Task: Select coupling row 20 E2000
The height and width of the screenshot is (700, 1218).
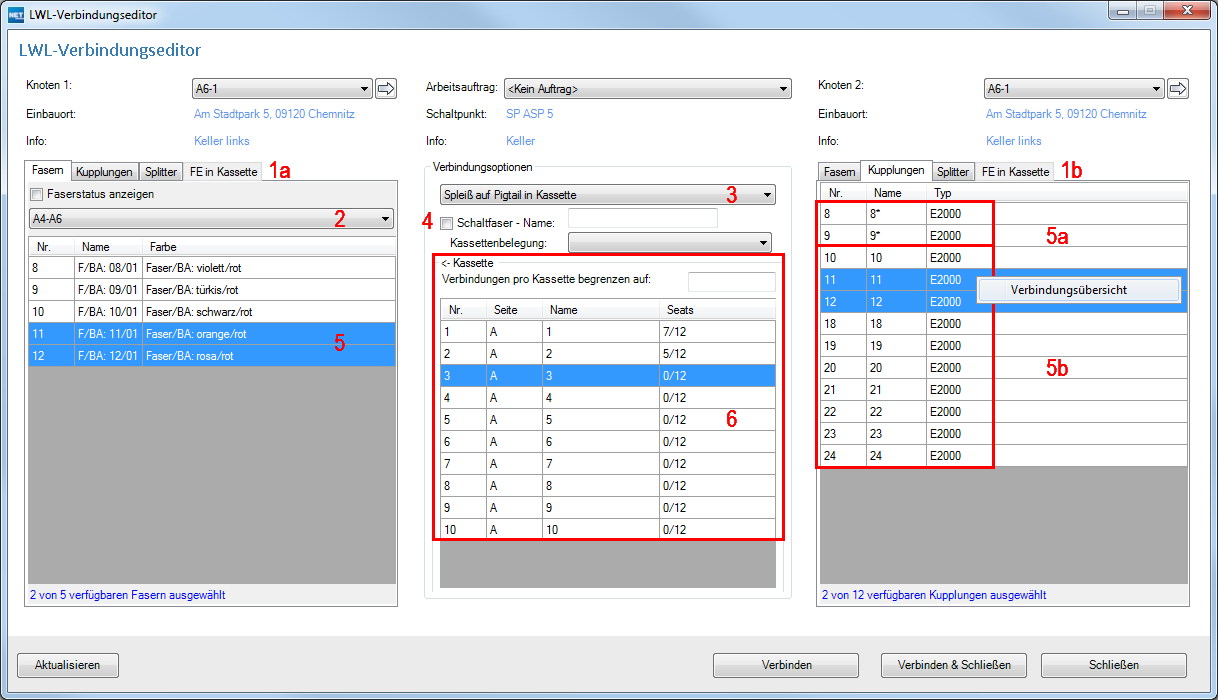Action: coord(1004,368)
